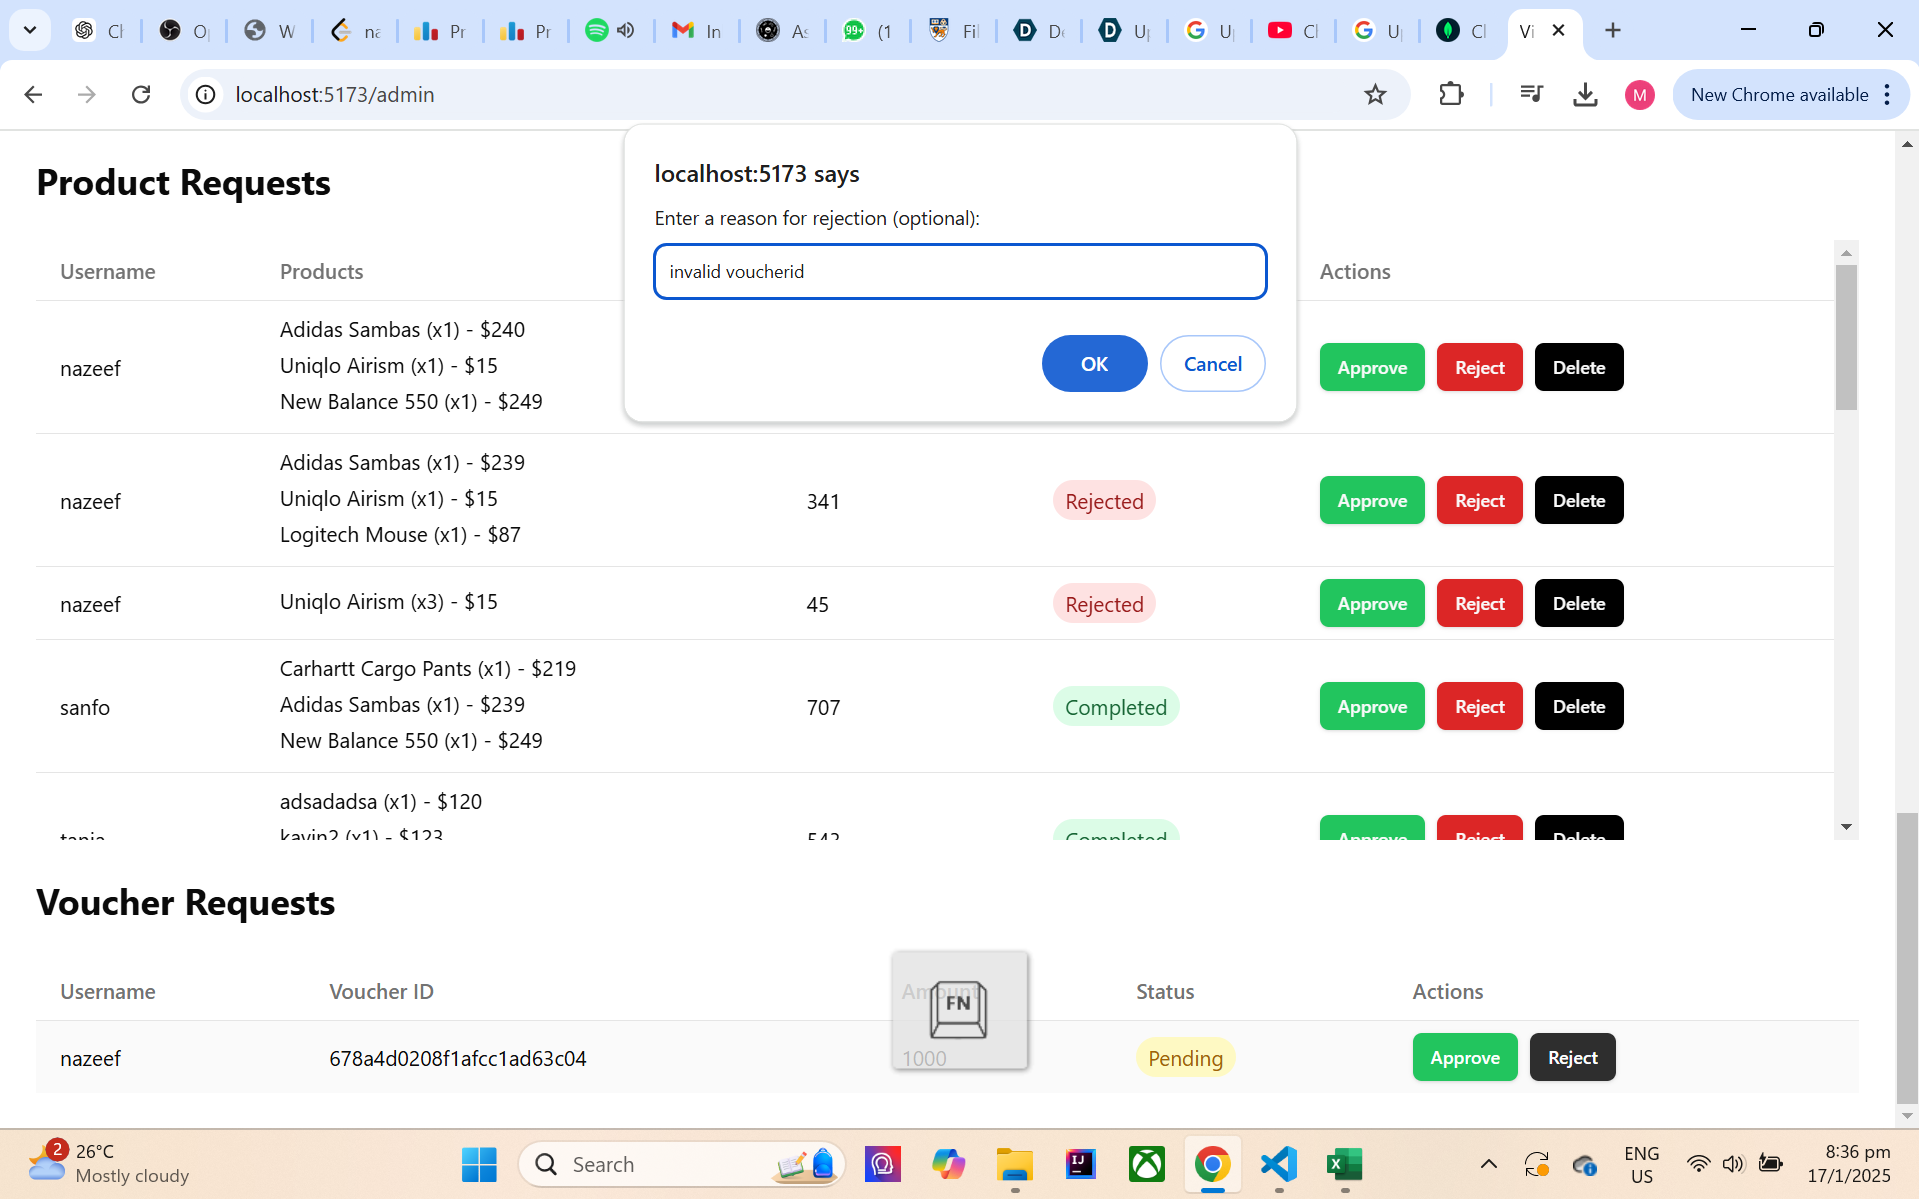Switch ENG US input language
This screenshot has height=1199, width=1919.
point(1641,1164)
